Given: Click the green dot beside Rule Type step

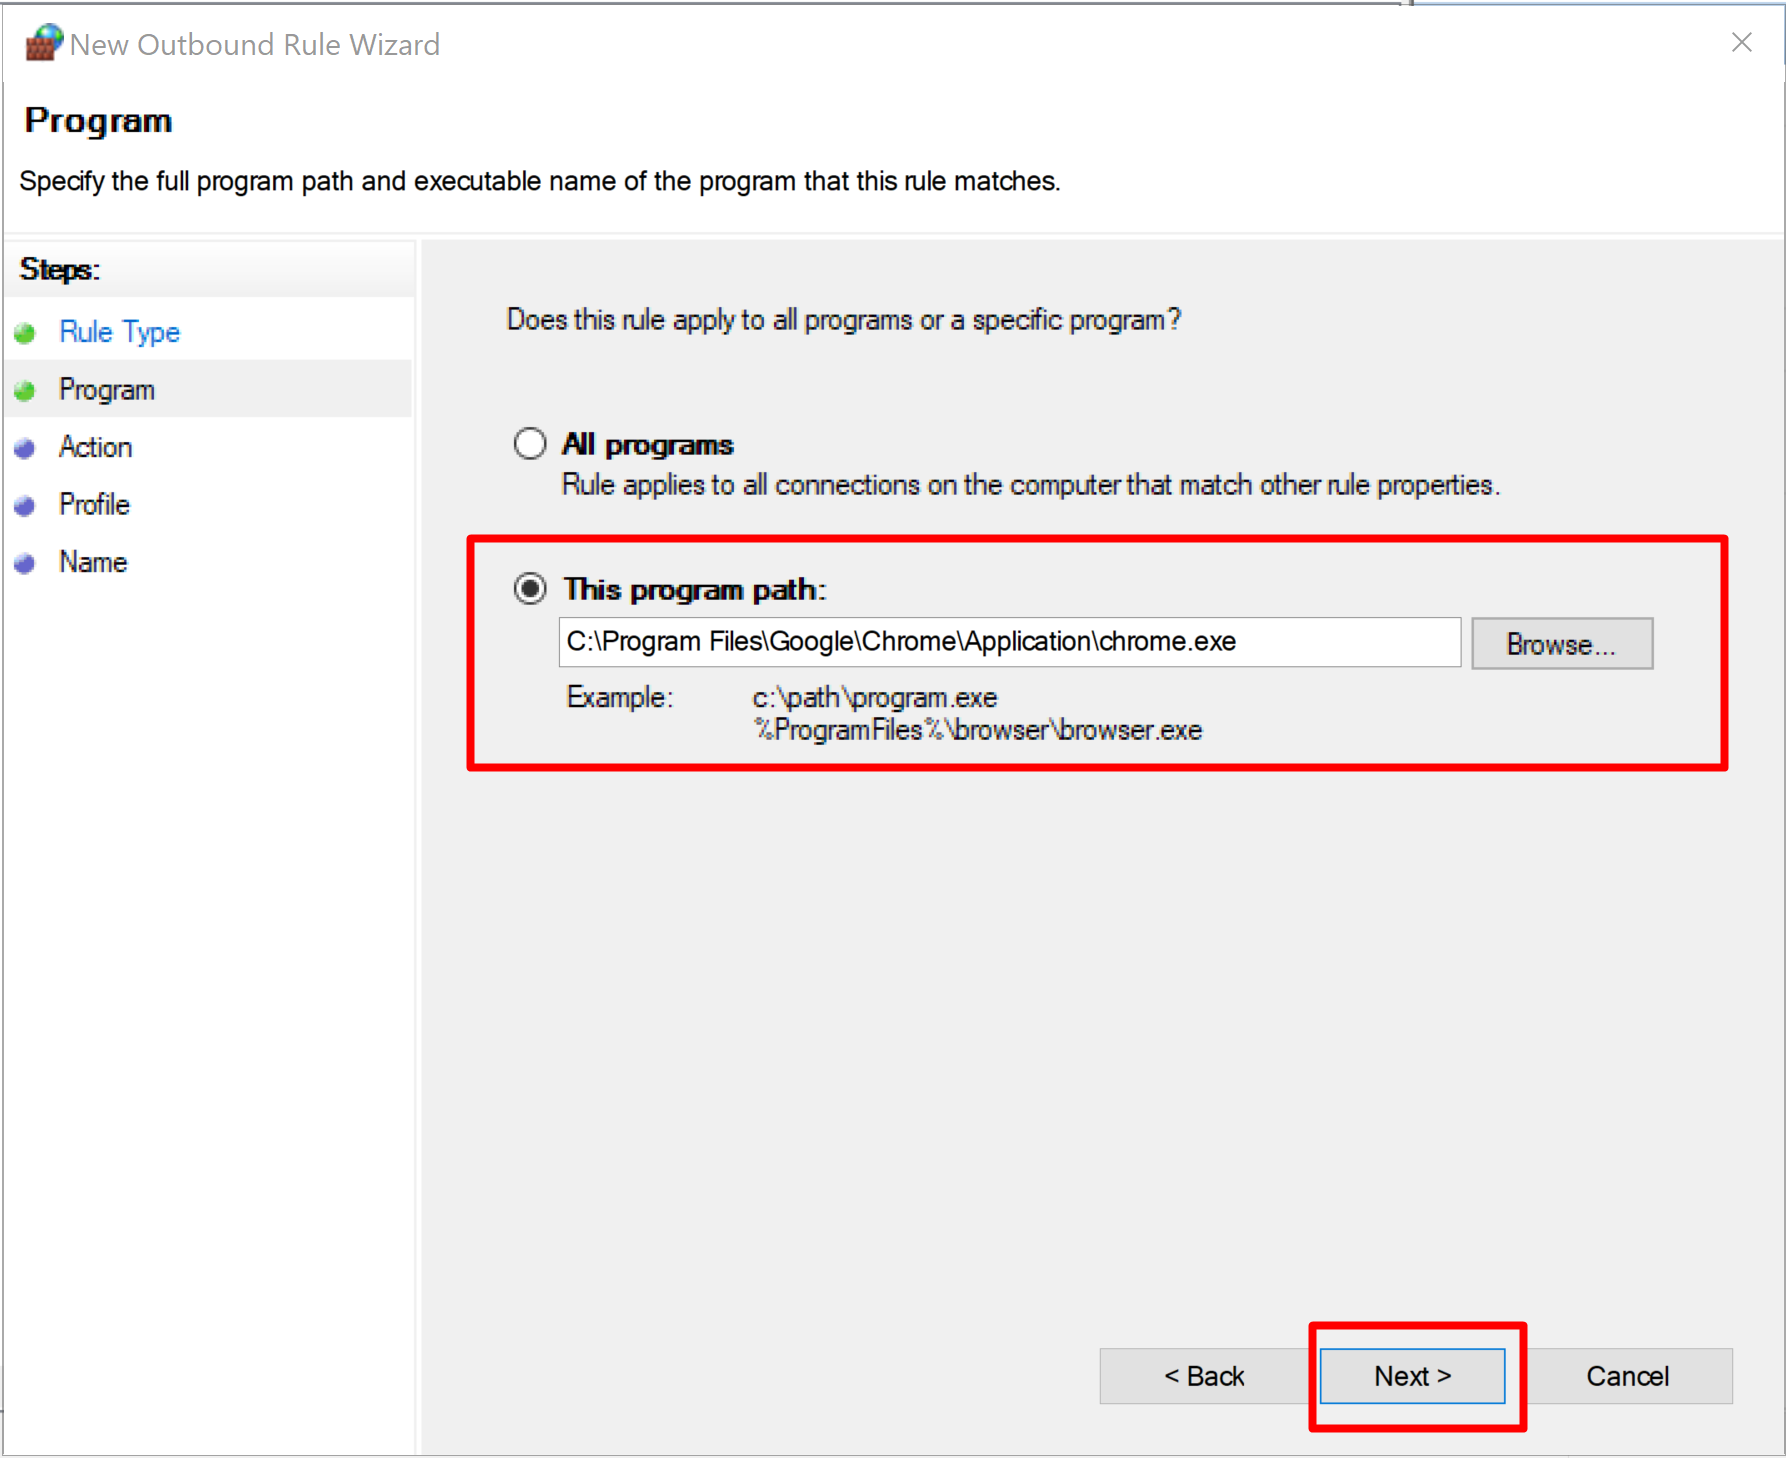Looking at the screenshot, I should click(25, 332).
